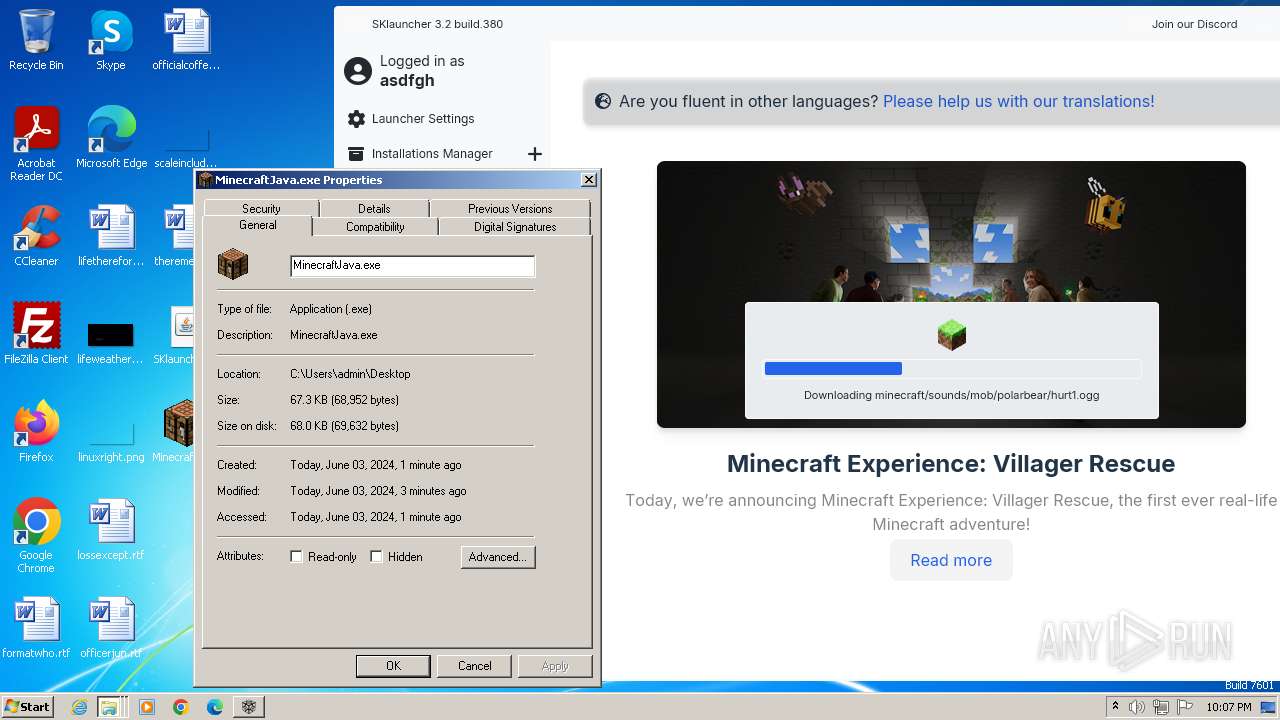
Task: Click the user account avatar in SKlauncher
Action: pyautogui.click(x=357, y=71)
